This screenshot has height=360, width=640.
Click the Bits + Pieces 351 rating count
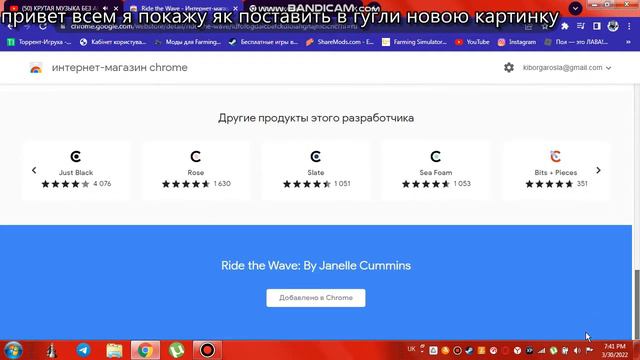582,184
